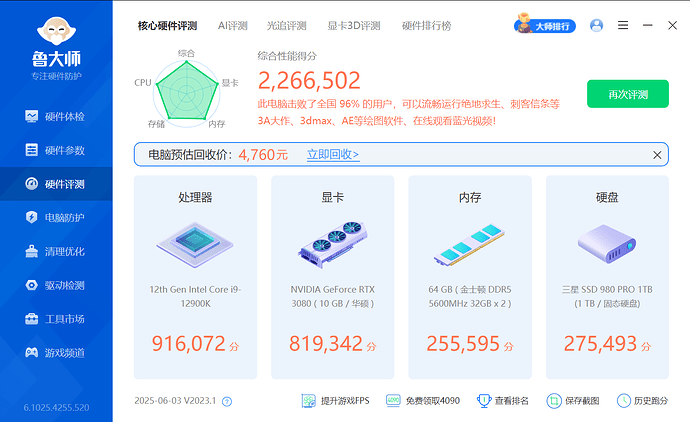Click 电脑防护 shield icon
The height and width of the screenshot is (422, 690).
click(x=32, y=217)
